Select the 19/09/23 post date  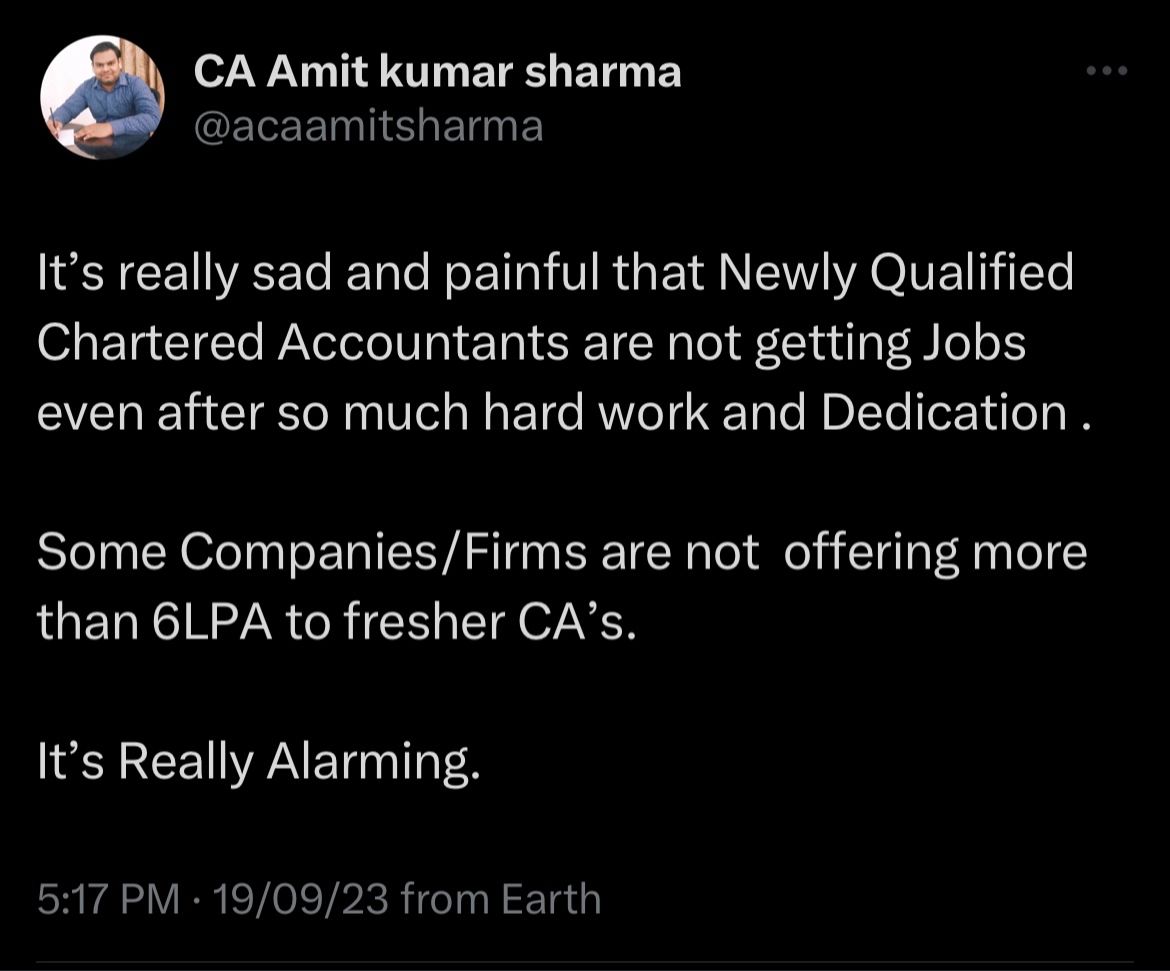point(301,899)
